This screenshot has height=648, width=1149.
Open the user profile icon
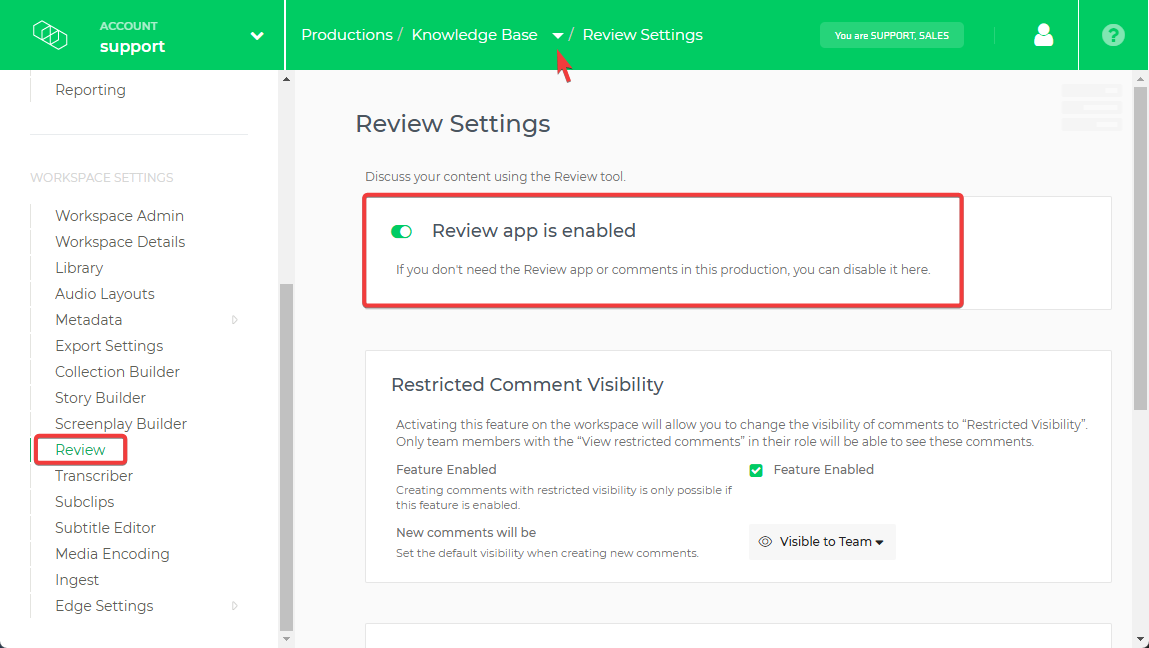[1043, 34]
